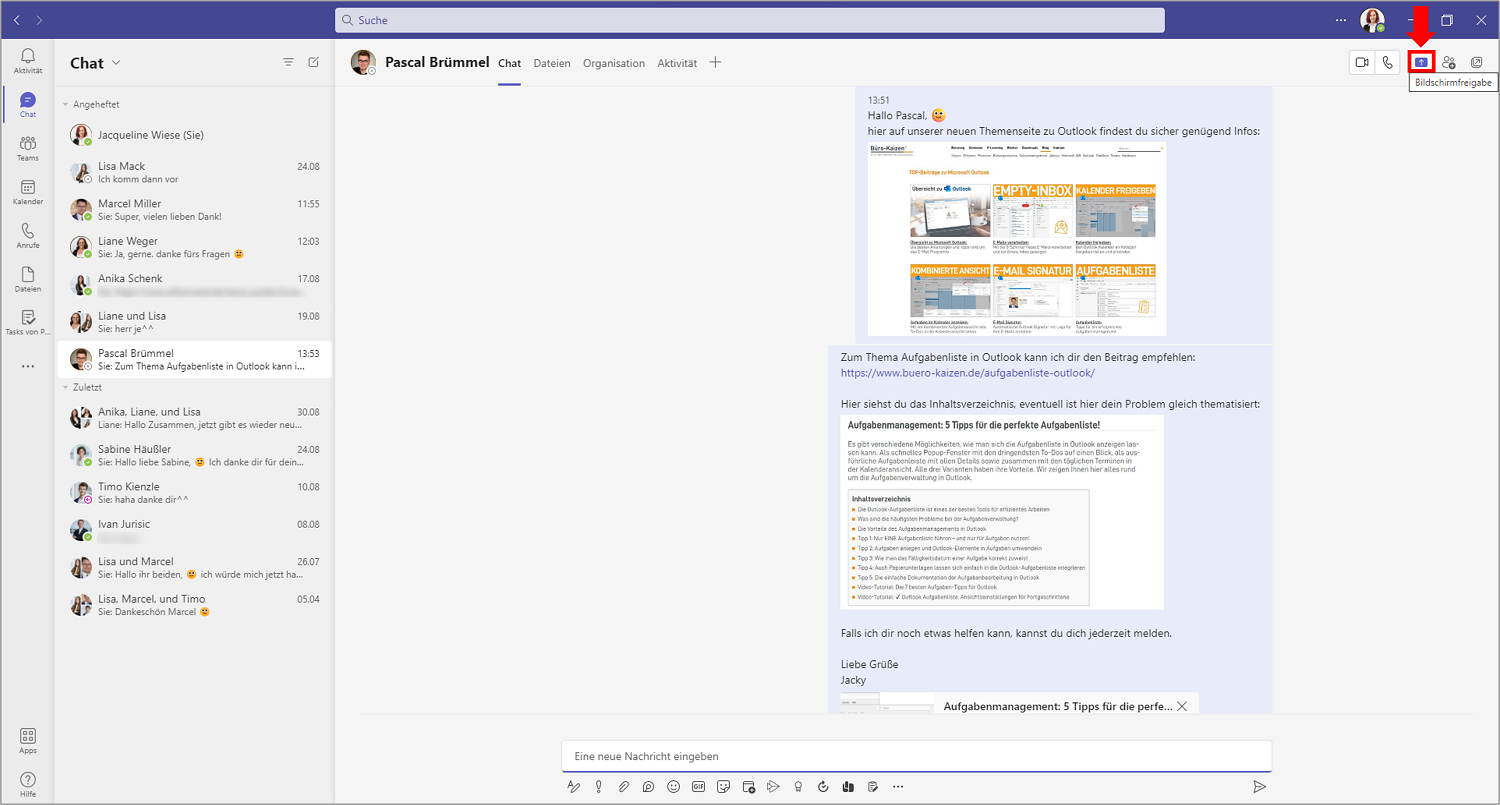Open the buero-kaizen.de aufgabenliste-outlook link
1500x805 pixels.
coord(968,373)
